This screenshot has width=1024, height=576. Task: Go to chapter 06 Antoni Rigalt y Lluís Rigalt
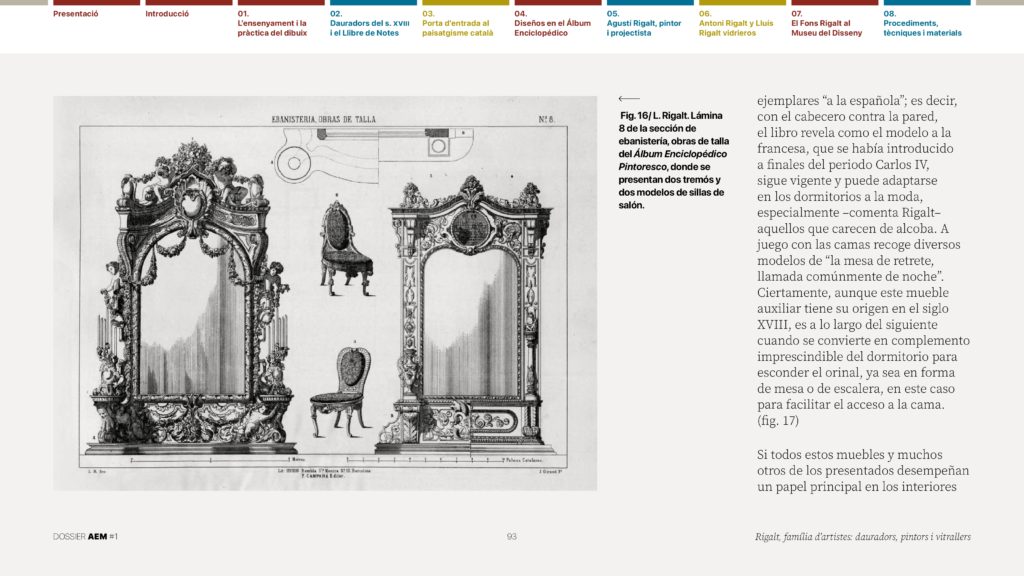pos(735,23)
